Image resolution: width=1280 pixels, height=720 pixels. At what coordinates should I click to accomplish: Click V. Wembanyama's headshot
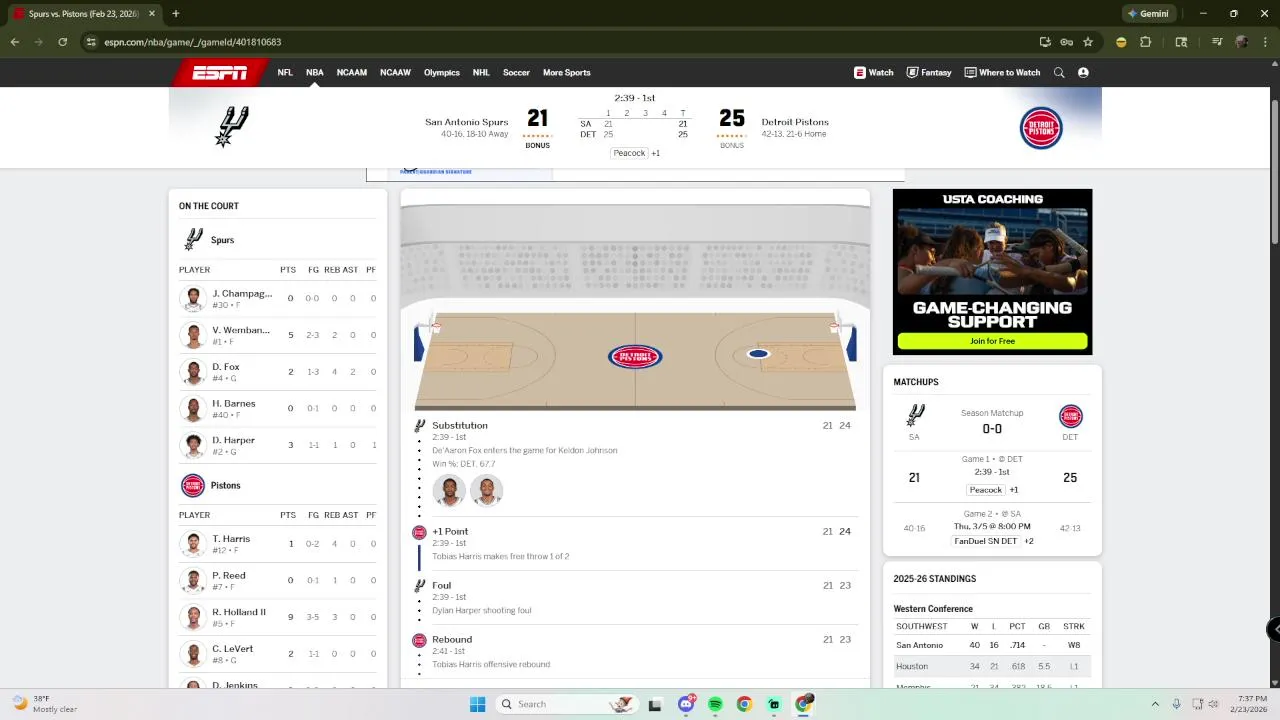192,335
